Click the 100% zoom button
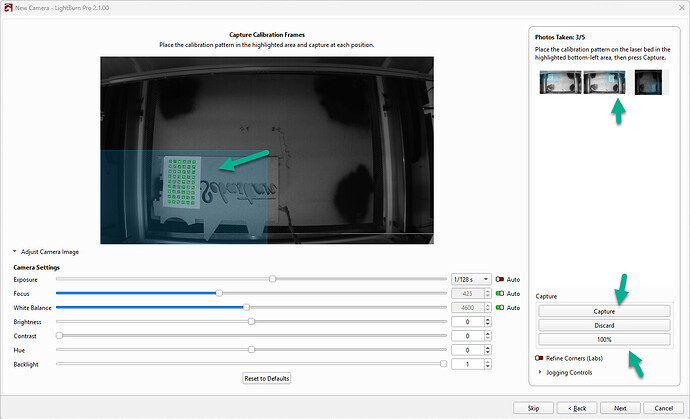This screenshot has height=419, width=690. (x=604, y=339)
